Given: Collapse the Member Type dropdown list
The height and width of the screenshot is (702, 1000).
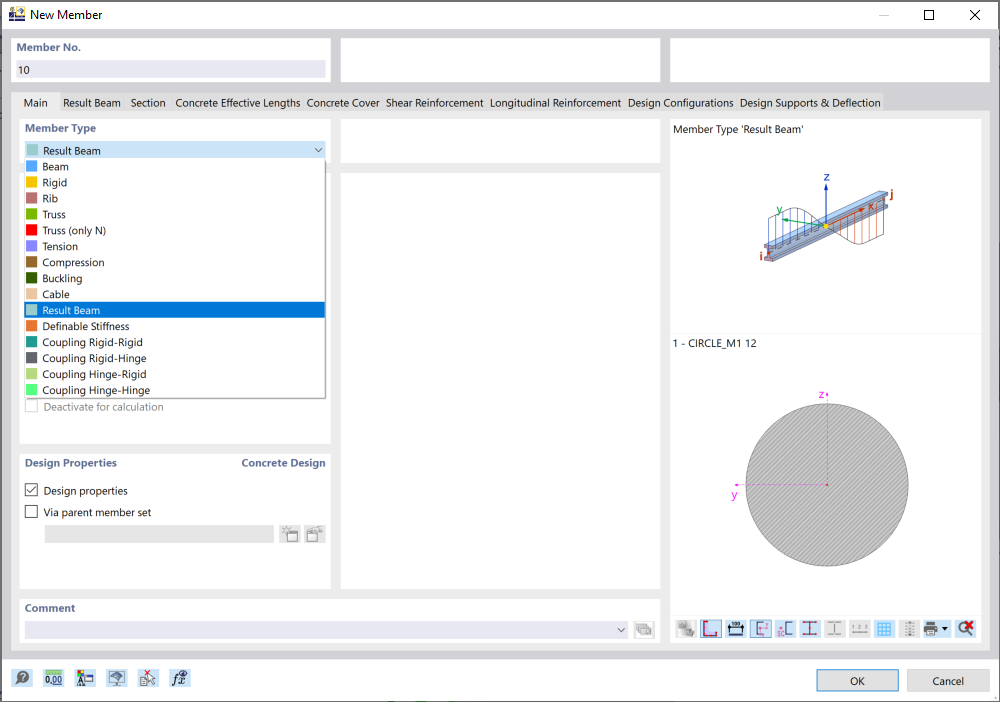Looking at the screenshot, I should click(x=318, y=149).
